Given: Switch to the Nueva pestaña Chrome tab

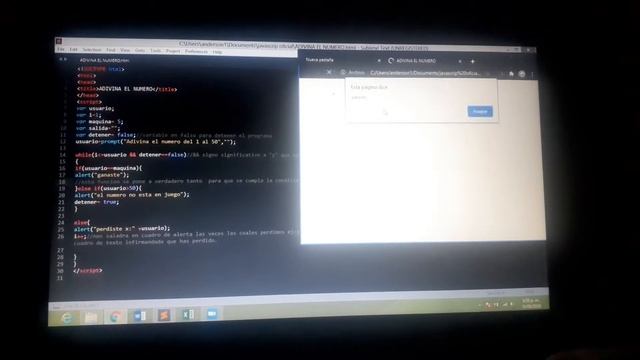Looking at the screenshot, I should click(x=320, y=60).
